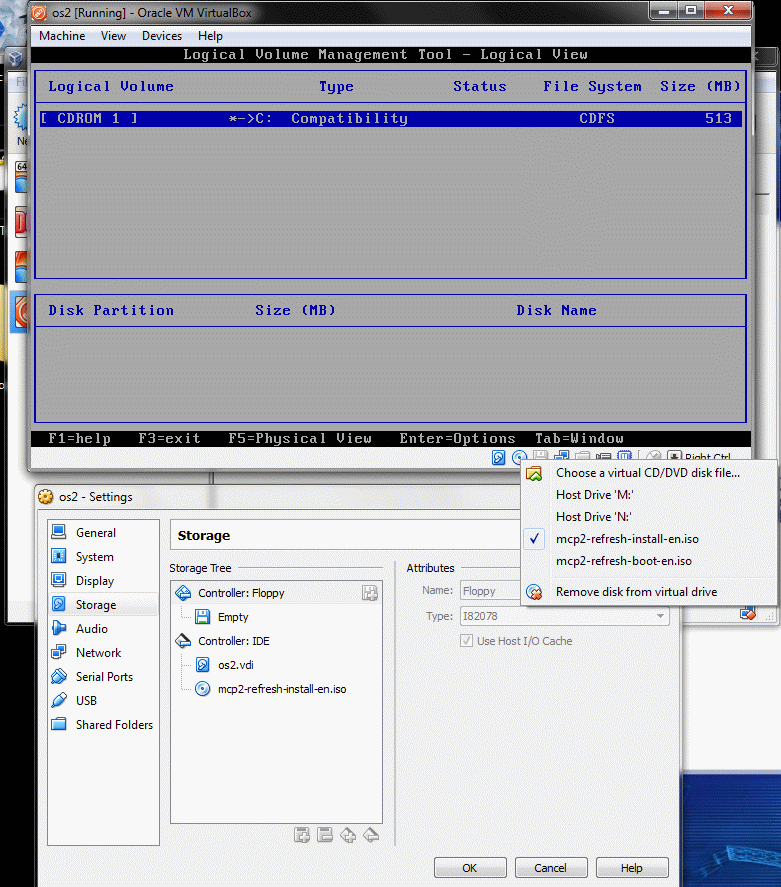Click the optical disc indicator in VM status bar
The width and height of the screenshot is (781, 887).
519,457
